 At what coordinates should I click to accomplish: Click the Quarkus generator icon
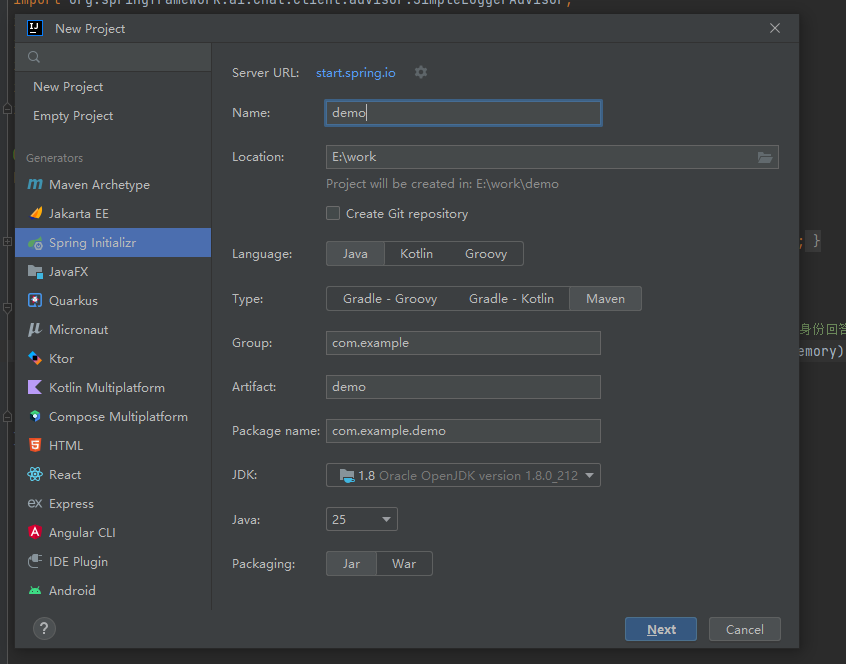[35, 300]
